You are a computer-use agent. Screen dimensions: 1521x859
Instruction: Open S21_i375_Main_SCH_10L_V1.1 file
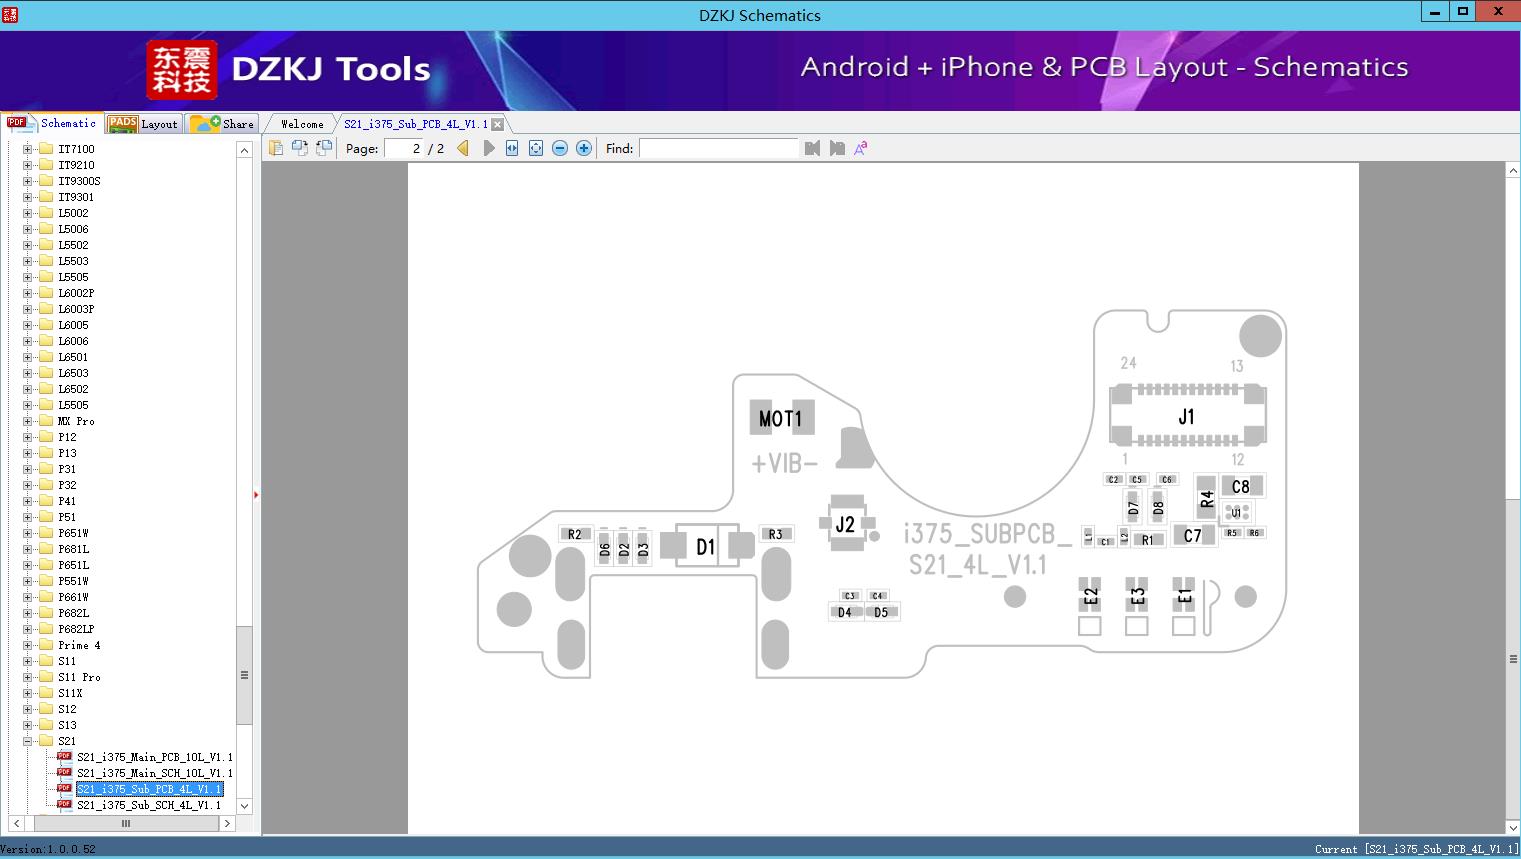(x=154, y=773)
